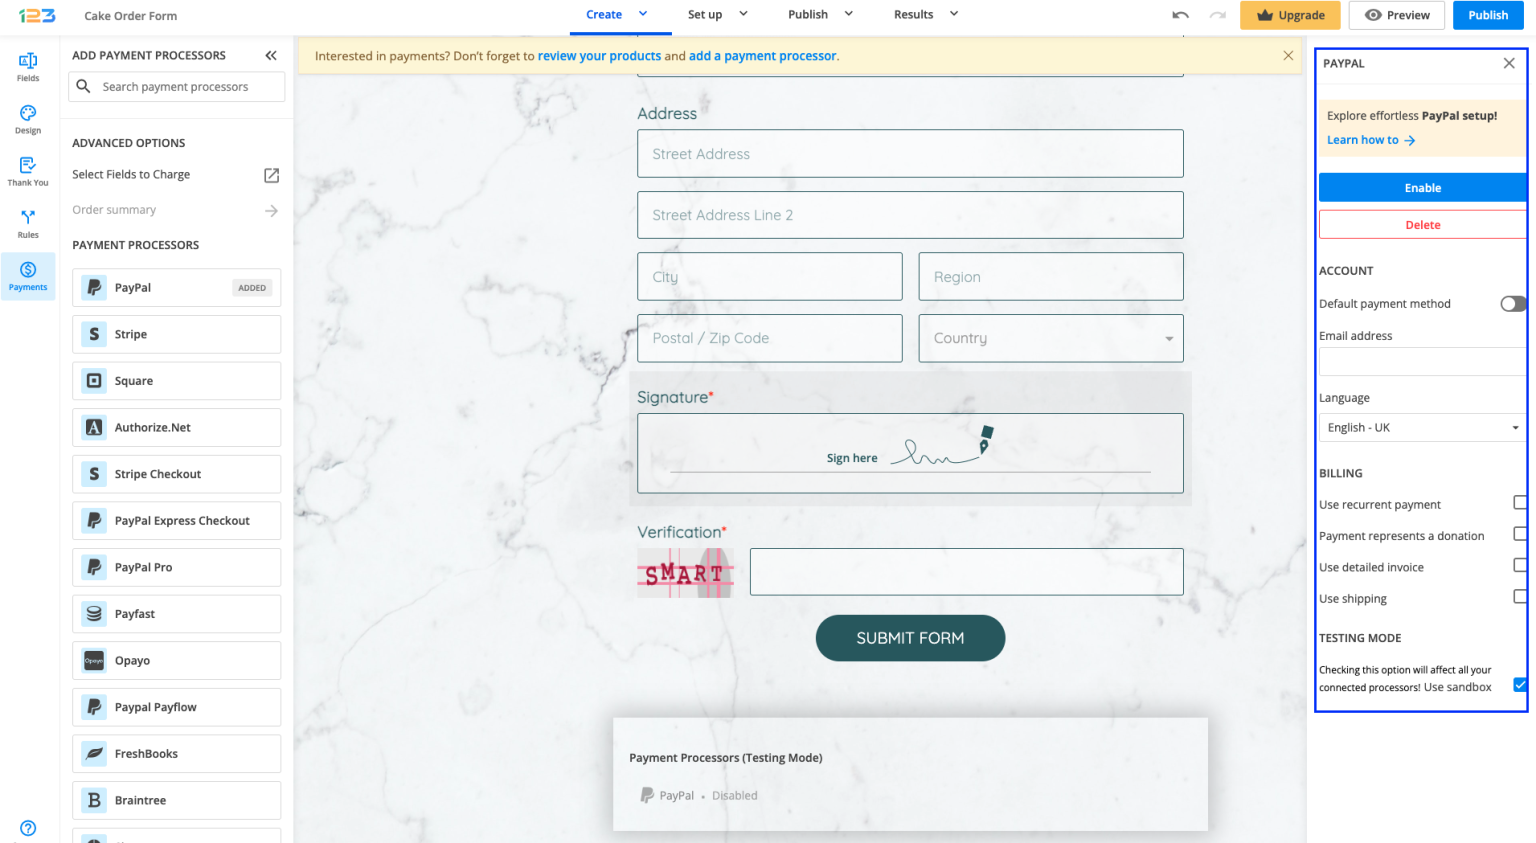
Task: Expand the Set up menu arrow
Action: pos(743,14)
